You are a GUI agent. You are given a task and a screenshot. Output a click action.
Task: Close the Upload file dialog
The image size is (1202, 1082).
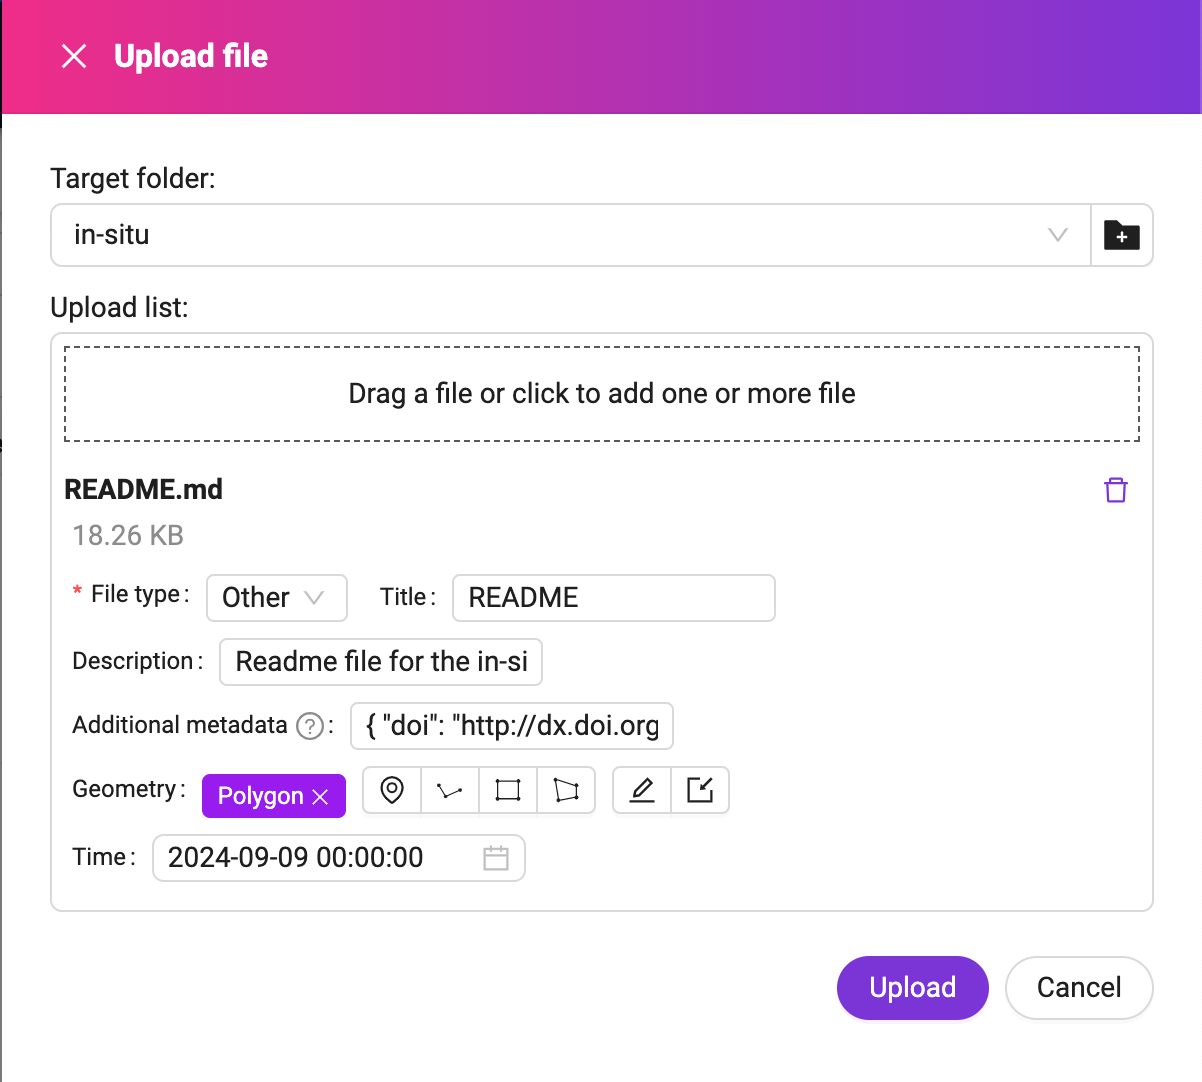[x=74, y=56]
